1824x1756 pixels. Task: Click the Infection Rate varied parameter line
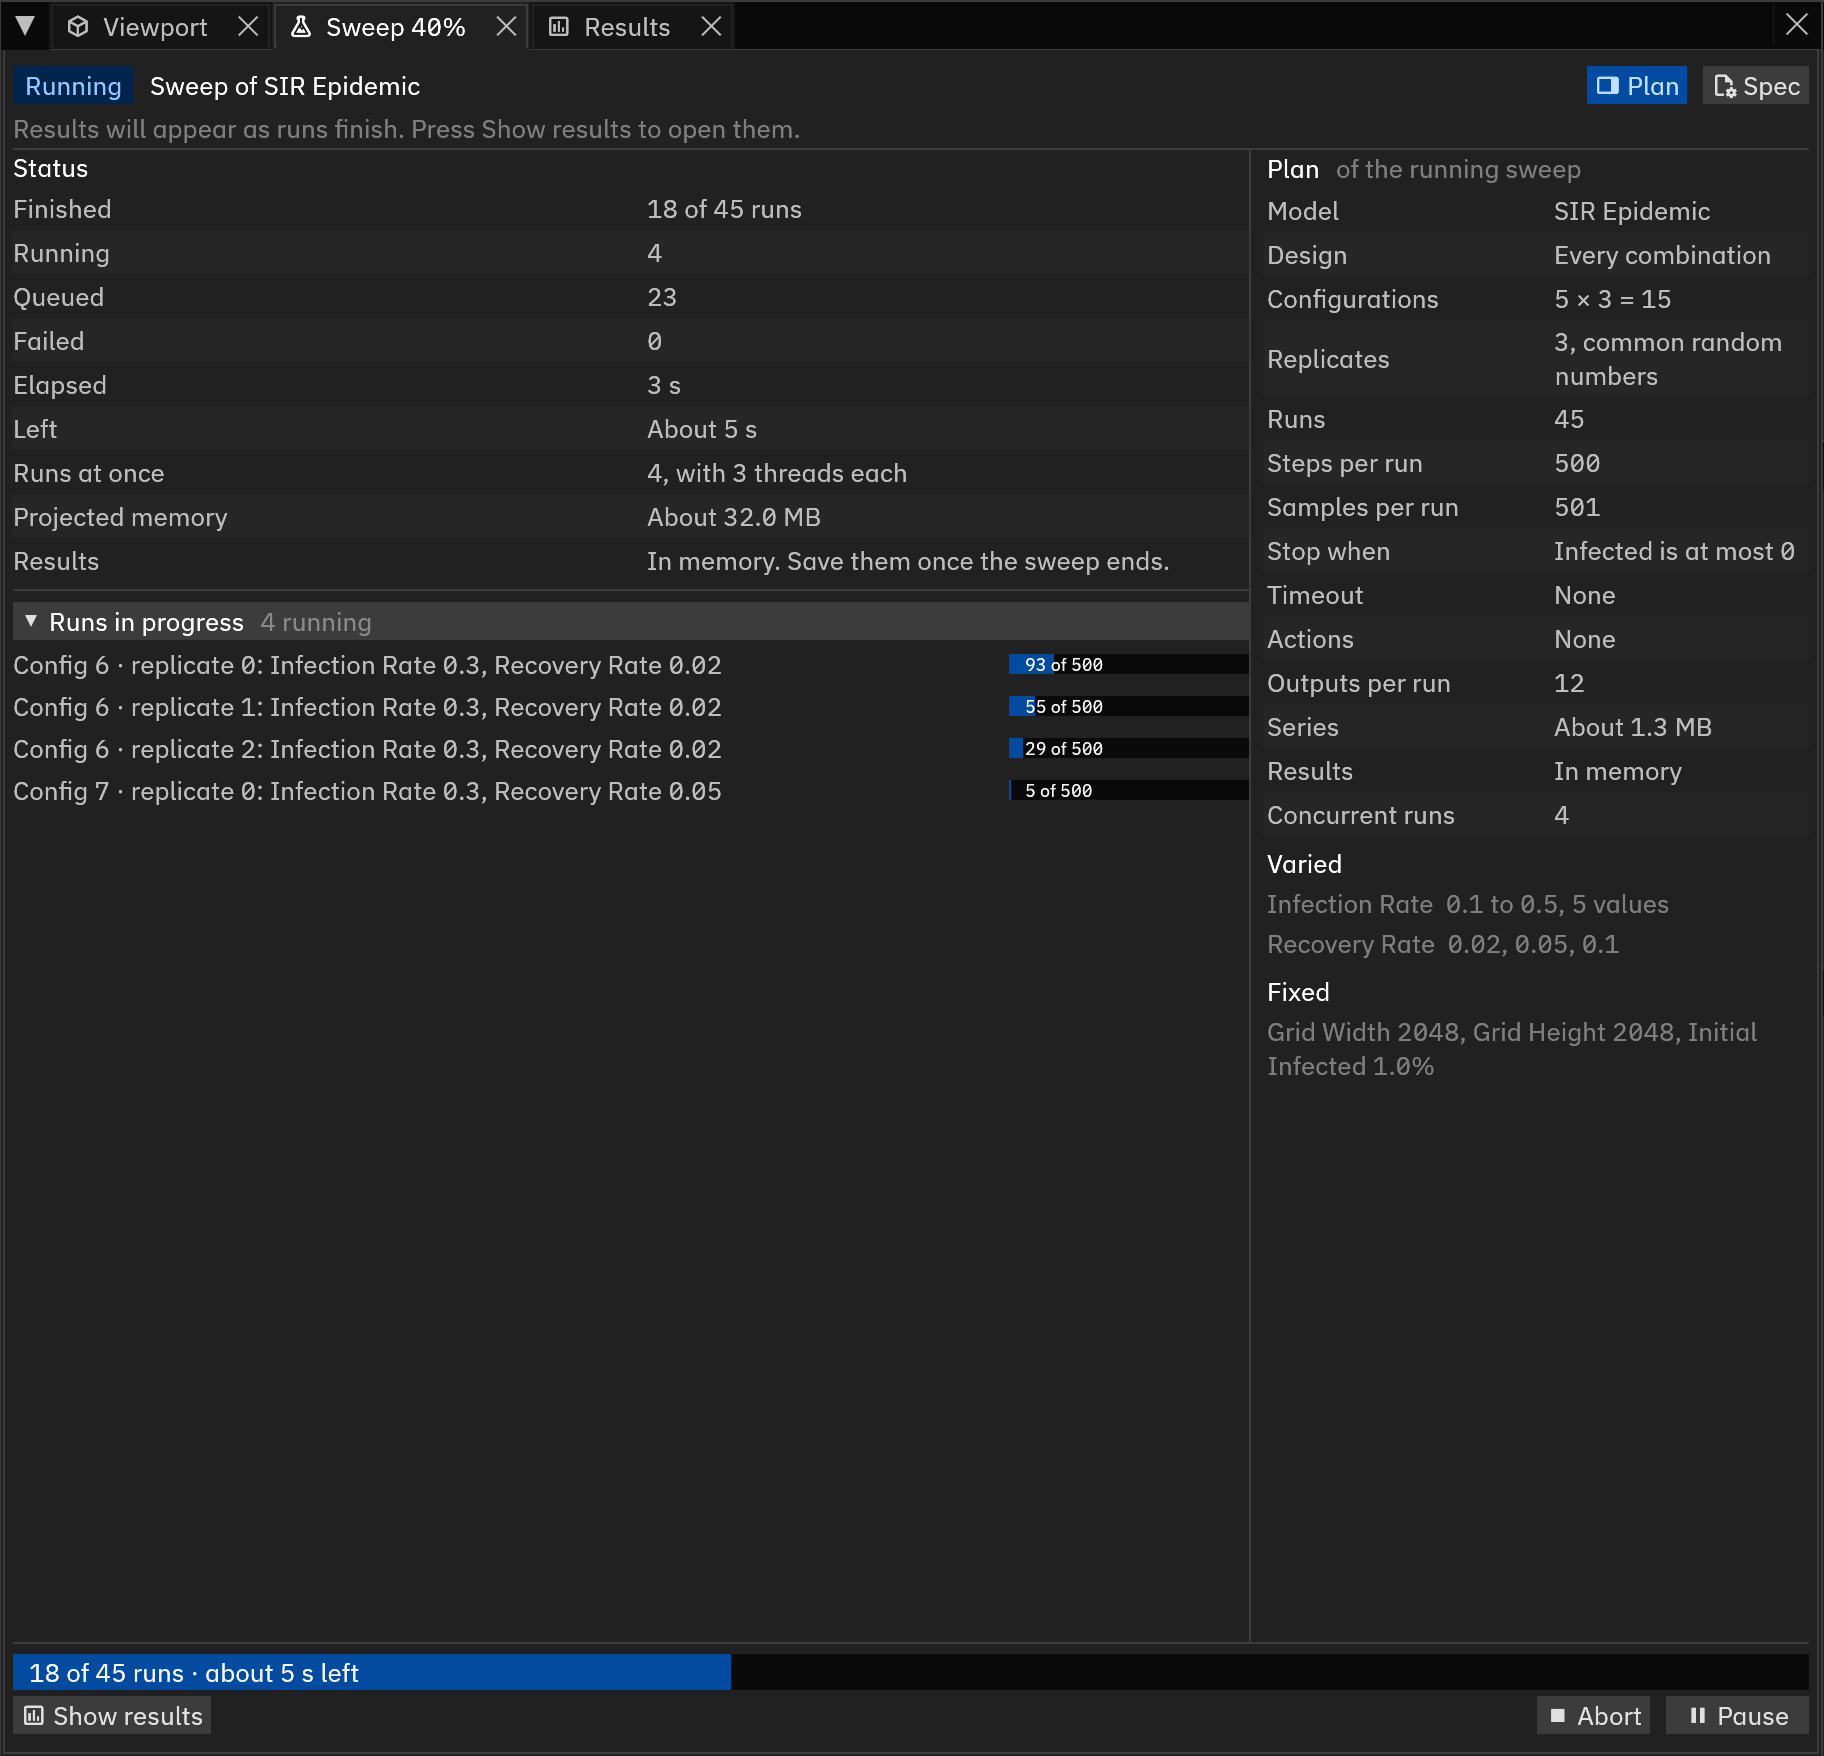pos(1467,905)
